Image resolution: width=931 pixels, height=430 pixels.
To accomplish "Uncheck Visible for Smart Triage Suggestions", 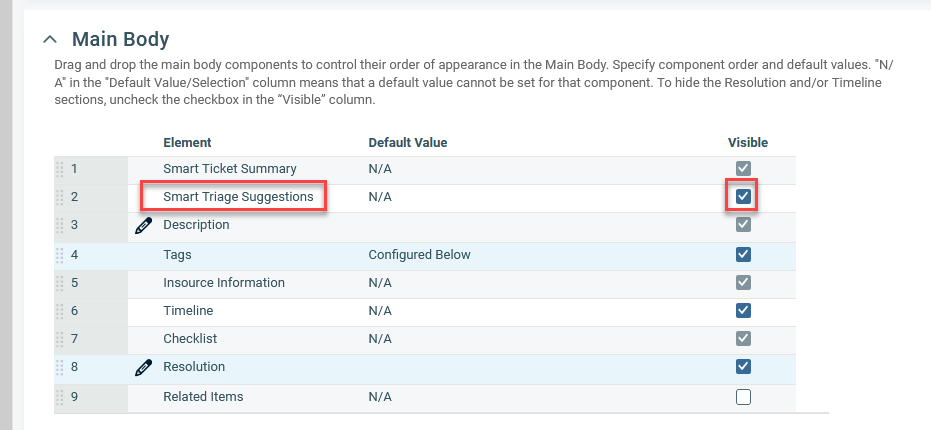I will click(x=742, y=197).
